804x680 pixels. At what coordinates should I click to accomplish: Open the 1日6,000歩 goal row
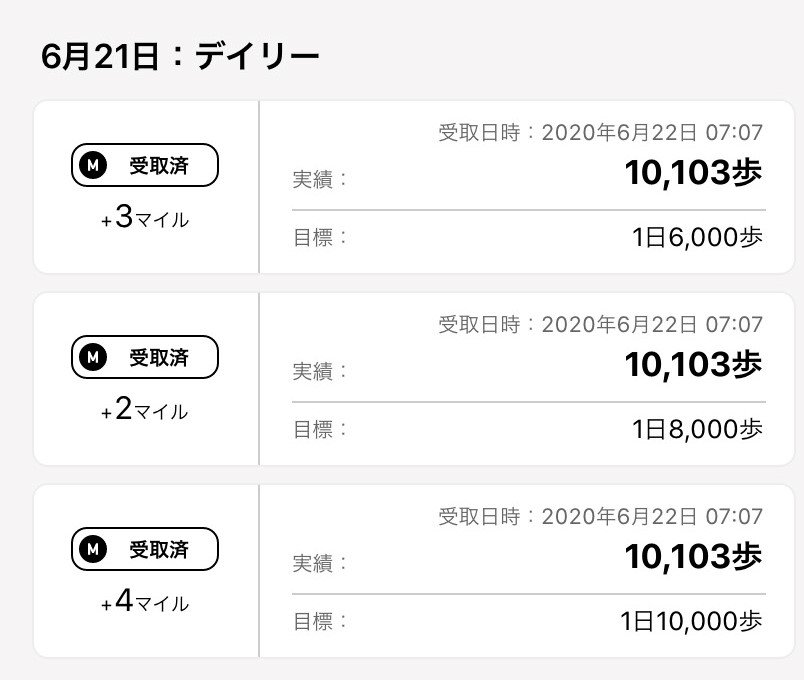(528, 237)
